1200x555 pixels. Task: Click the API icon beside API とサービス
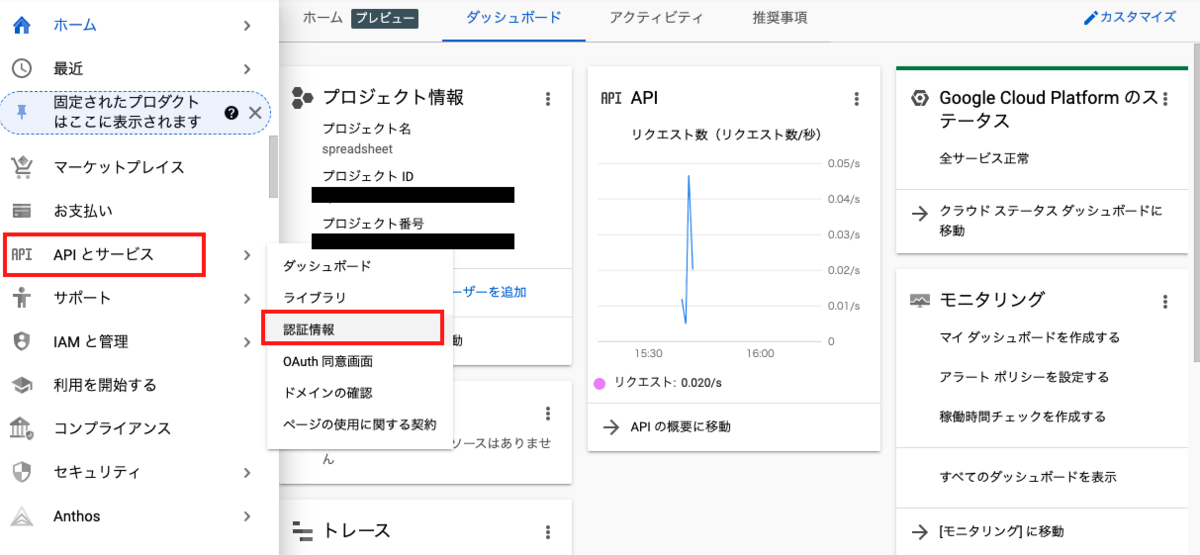[x=22, y=255]
